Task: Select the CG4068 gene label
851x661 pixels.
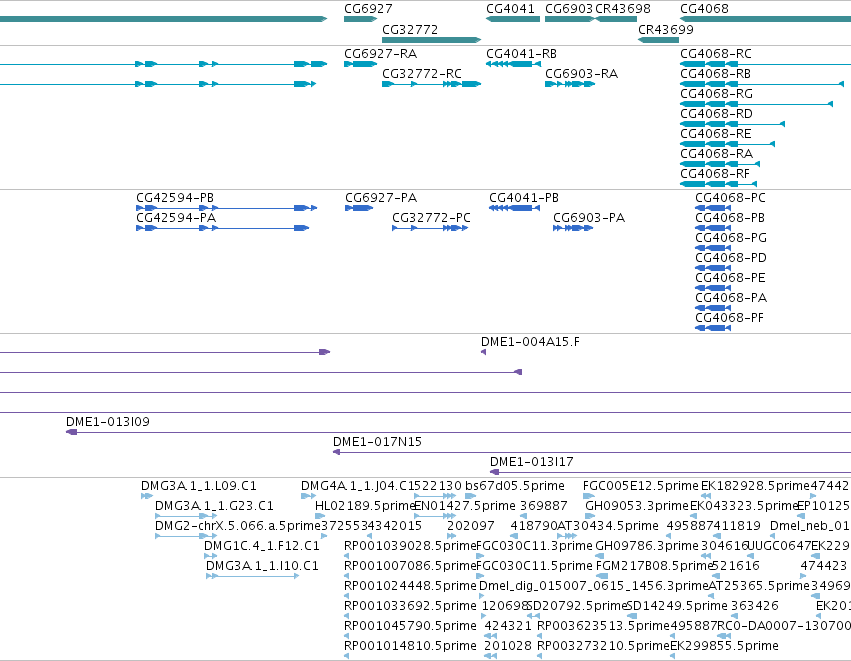Action: click(x=704, y=9)
